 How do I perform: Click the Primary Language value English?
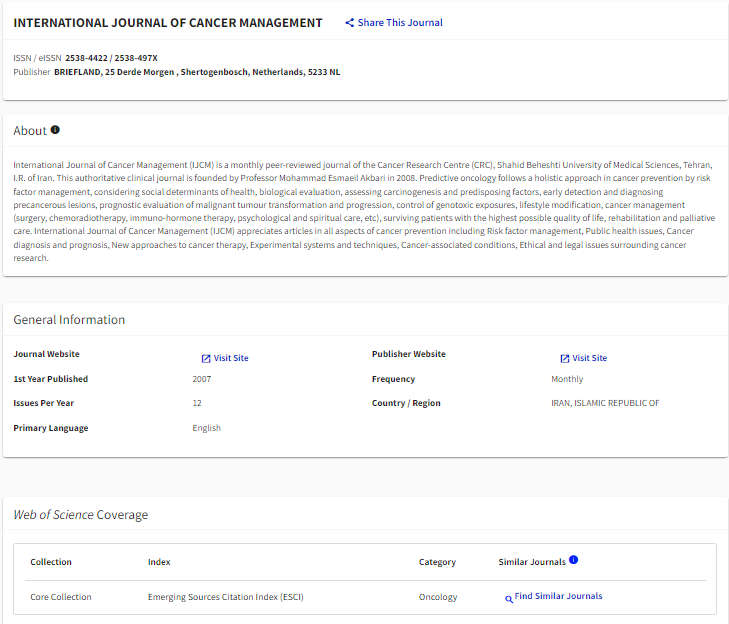pyautogui.click(x=206, y=428)
